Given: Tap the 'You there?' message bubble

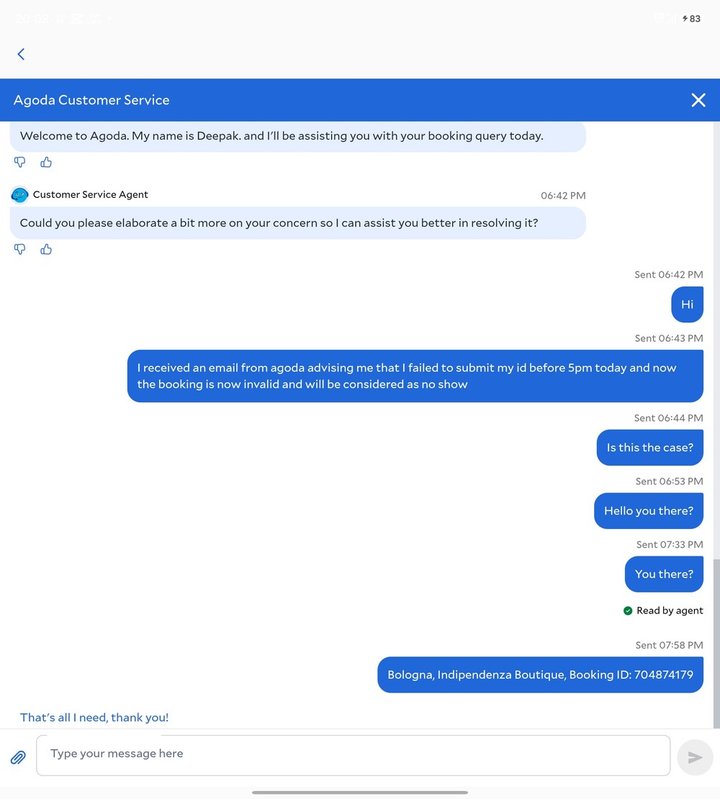Looking at the screenshot, I should click(664, 574).
